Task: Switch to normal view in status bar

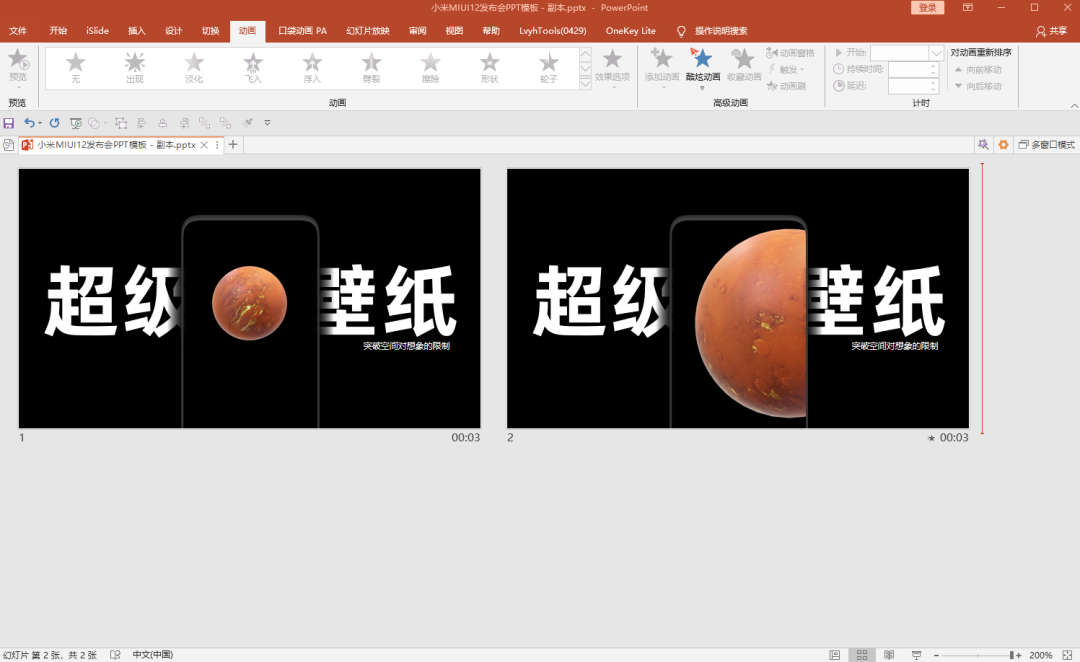Action: coord(835,655)
